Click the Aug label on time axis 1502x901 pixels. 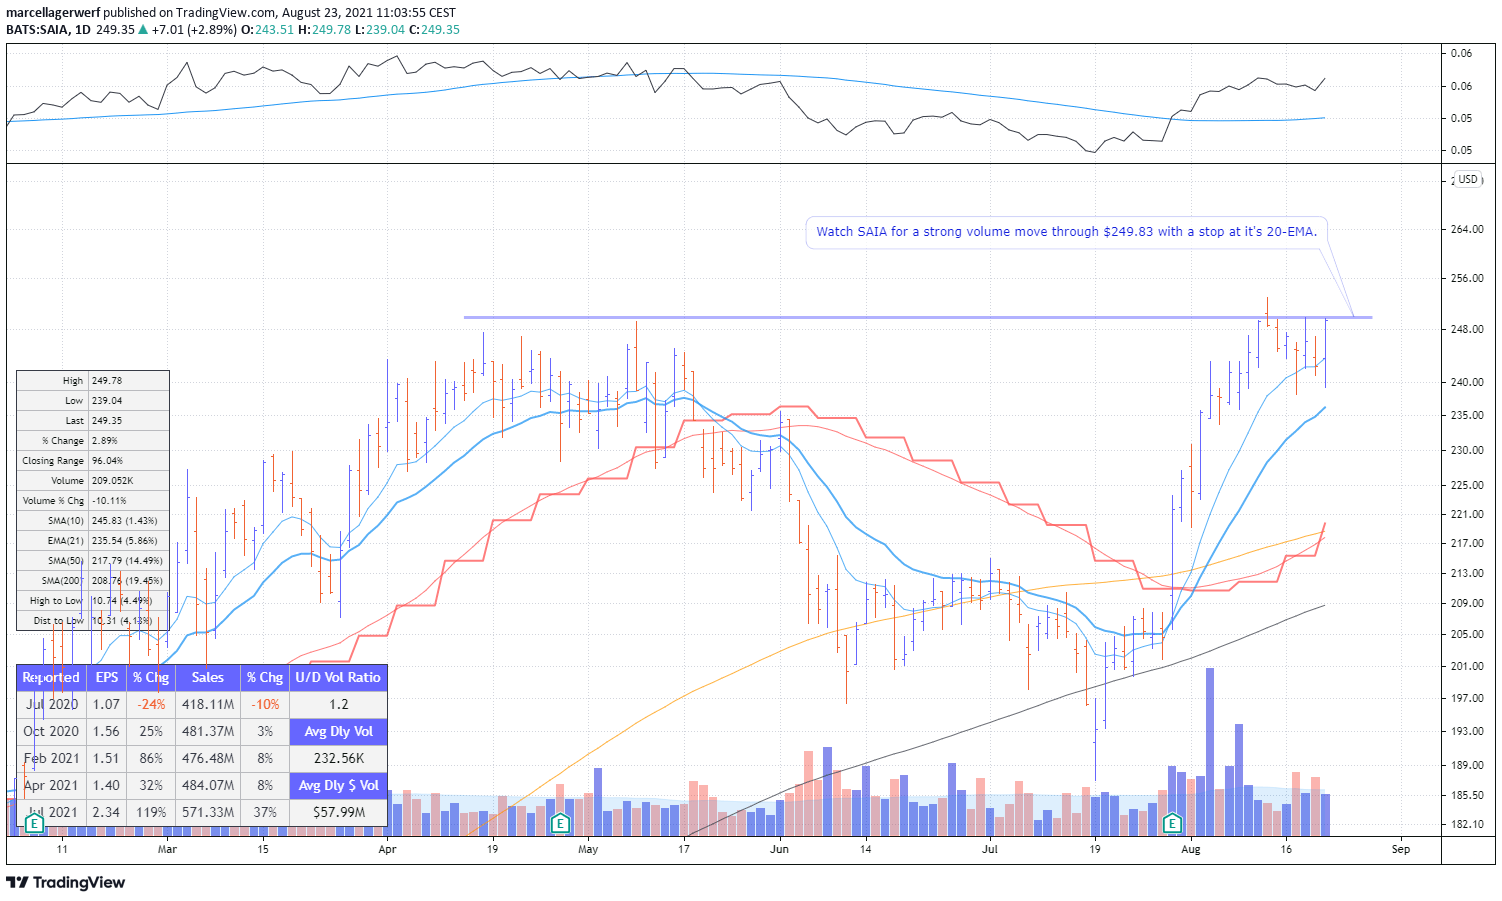pos(1191,849)
